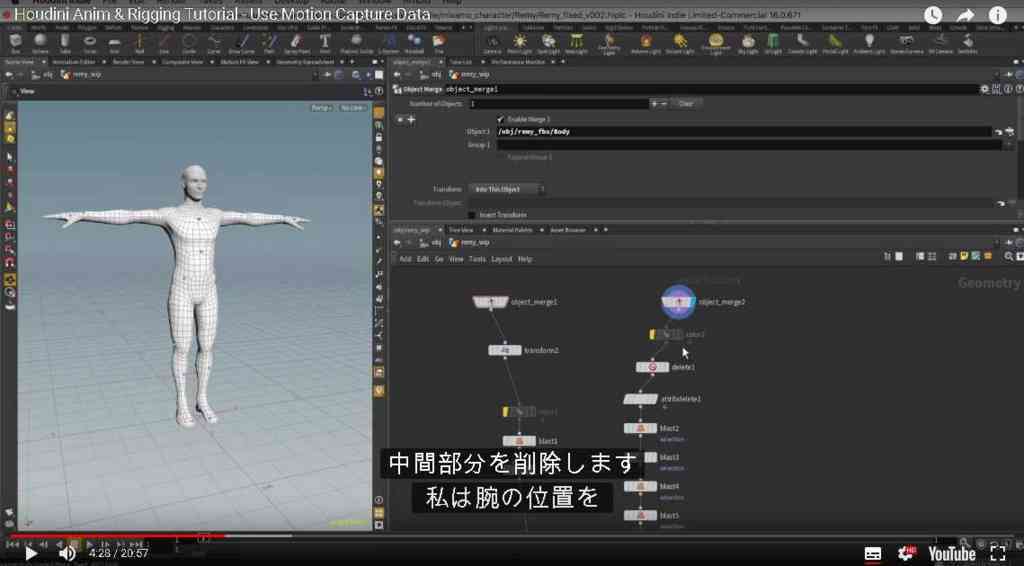The width and height of the screenshot is (1024, 566).
Task: Toggle Enable Merge 1 checkbox
Action: pos(501,119)
